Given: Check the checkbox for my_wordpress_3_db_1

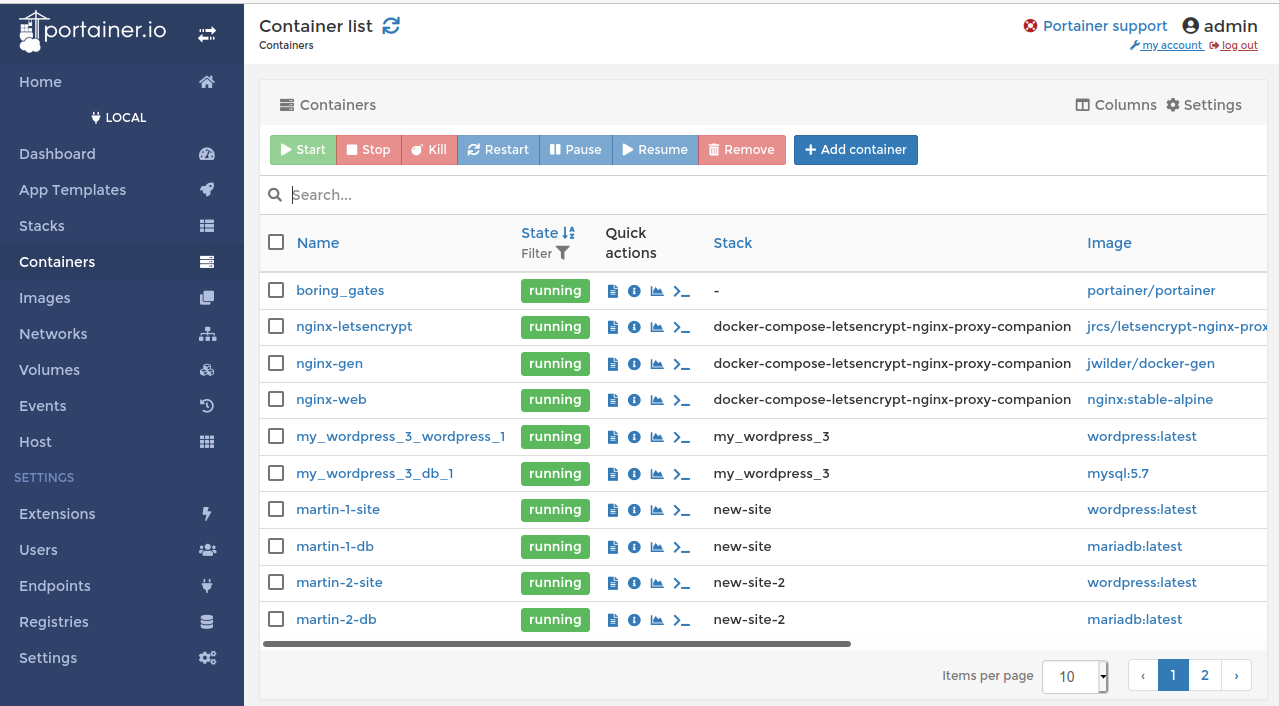Looking at the screenshot, I should point(276,473).
